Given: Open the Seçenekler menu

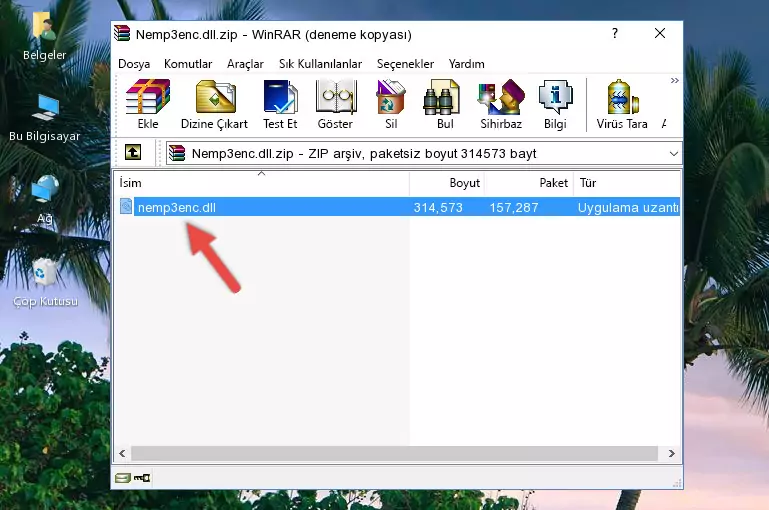Looking at the screenshot, I should (405, 64).
